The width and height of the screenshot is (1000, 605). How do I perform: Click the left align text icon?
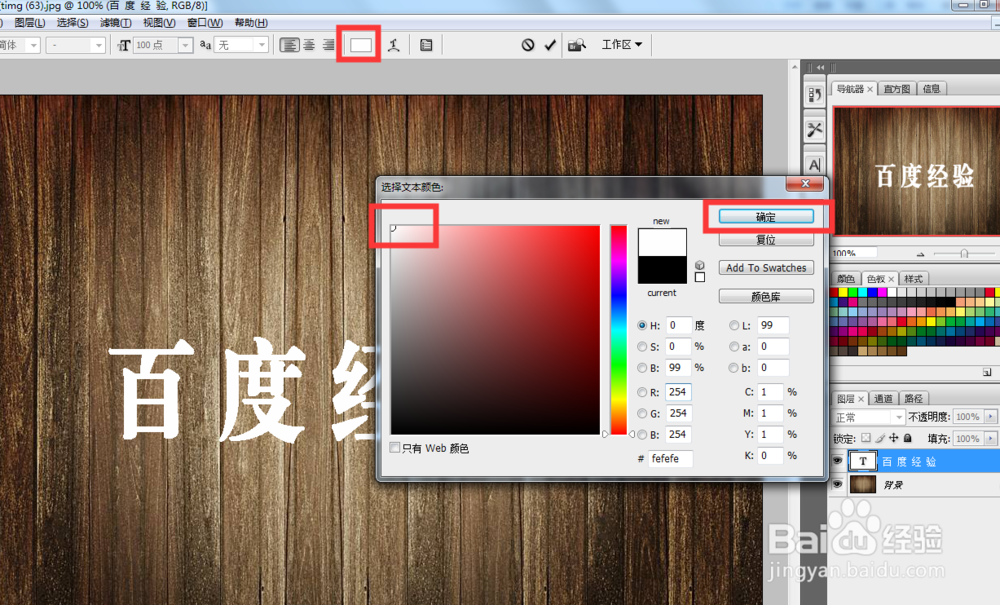point(290,45)
